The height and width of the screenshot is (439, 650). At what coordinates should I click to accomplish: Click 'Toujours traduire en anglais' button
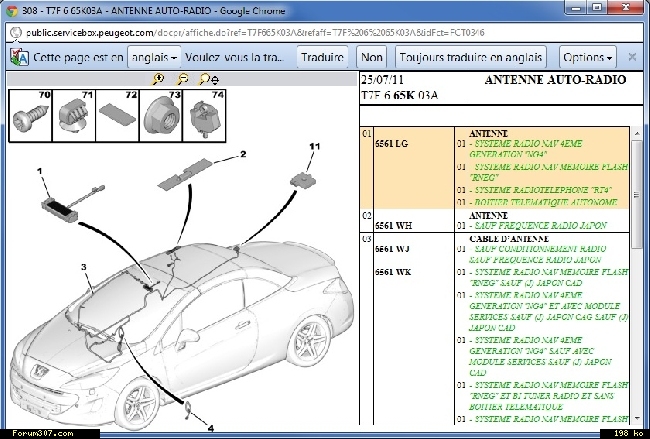(x=471, y=57)
